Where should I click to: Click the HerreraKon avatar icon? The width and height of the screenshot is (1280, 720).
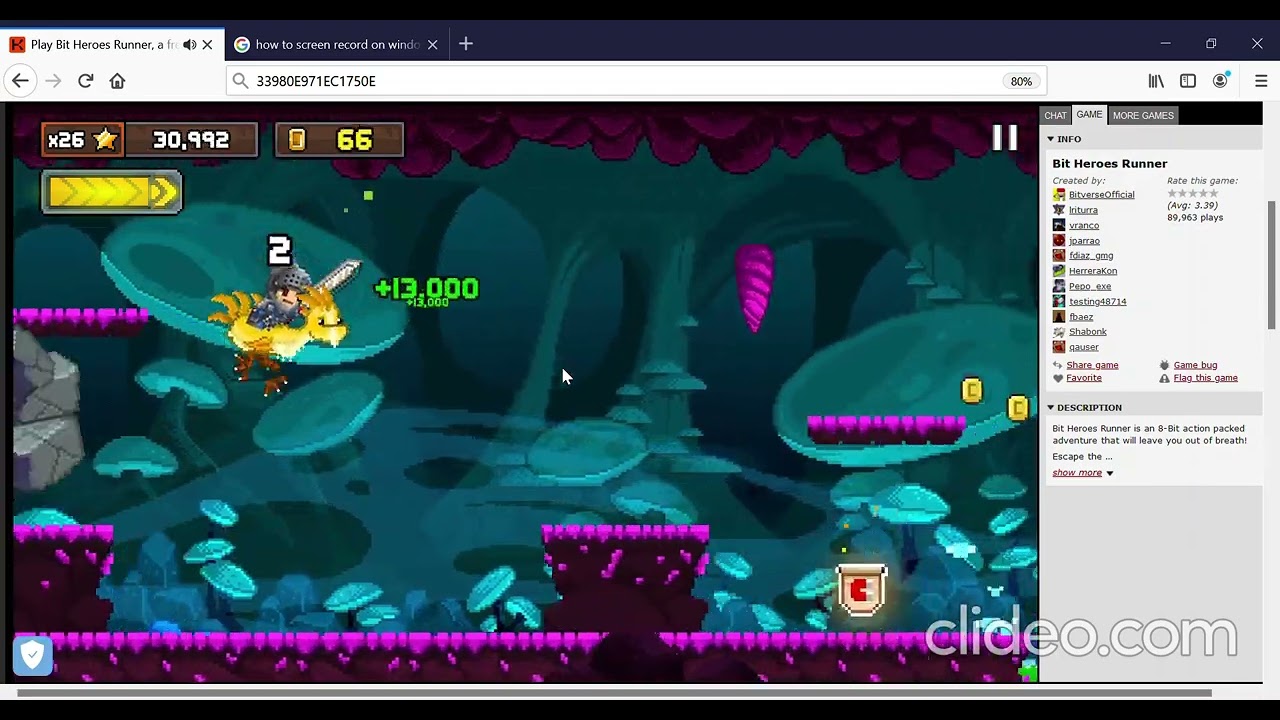click(x=1059, y=271)
